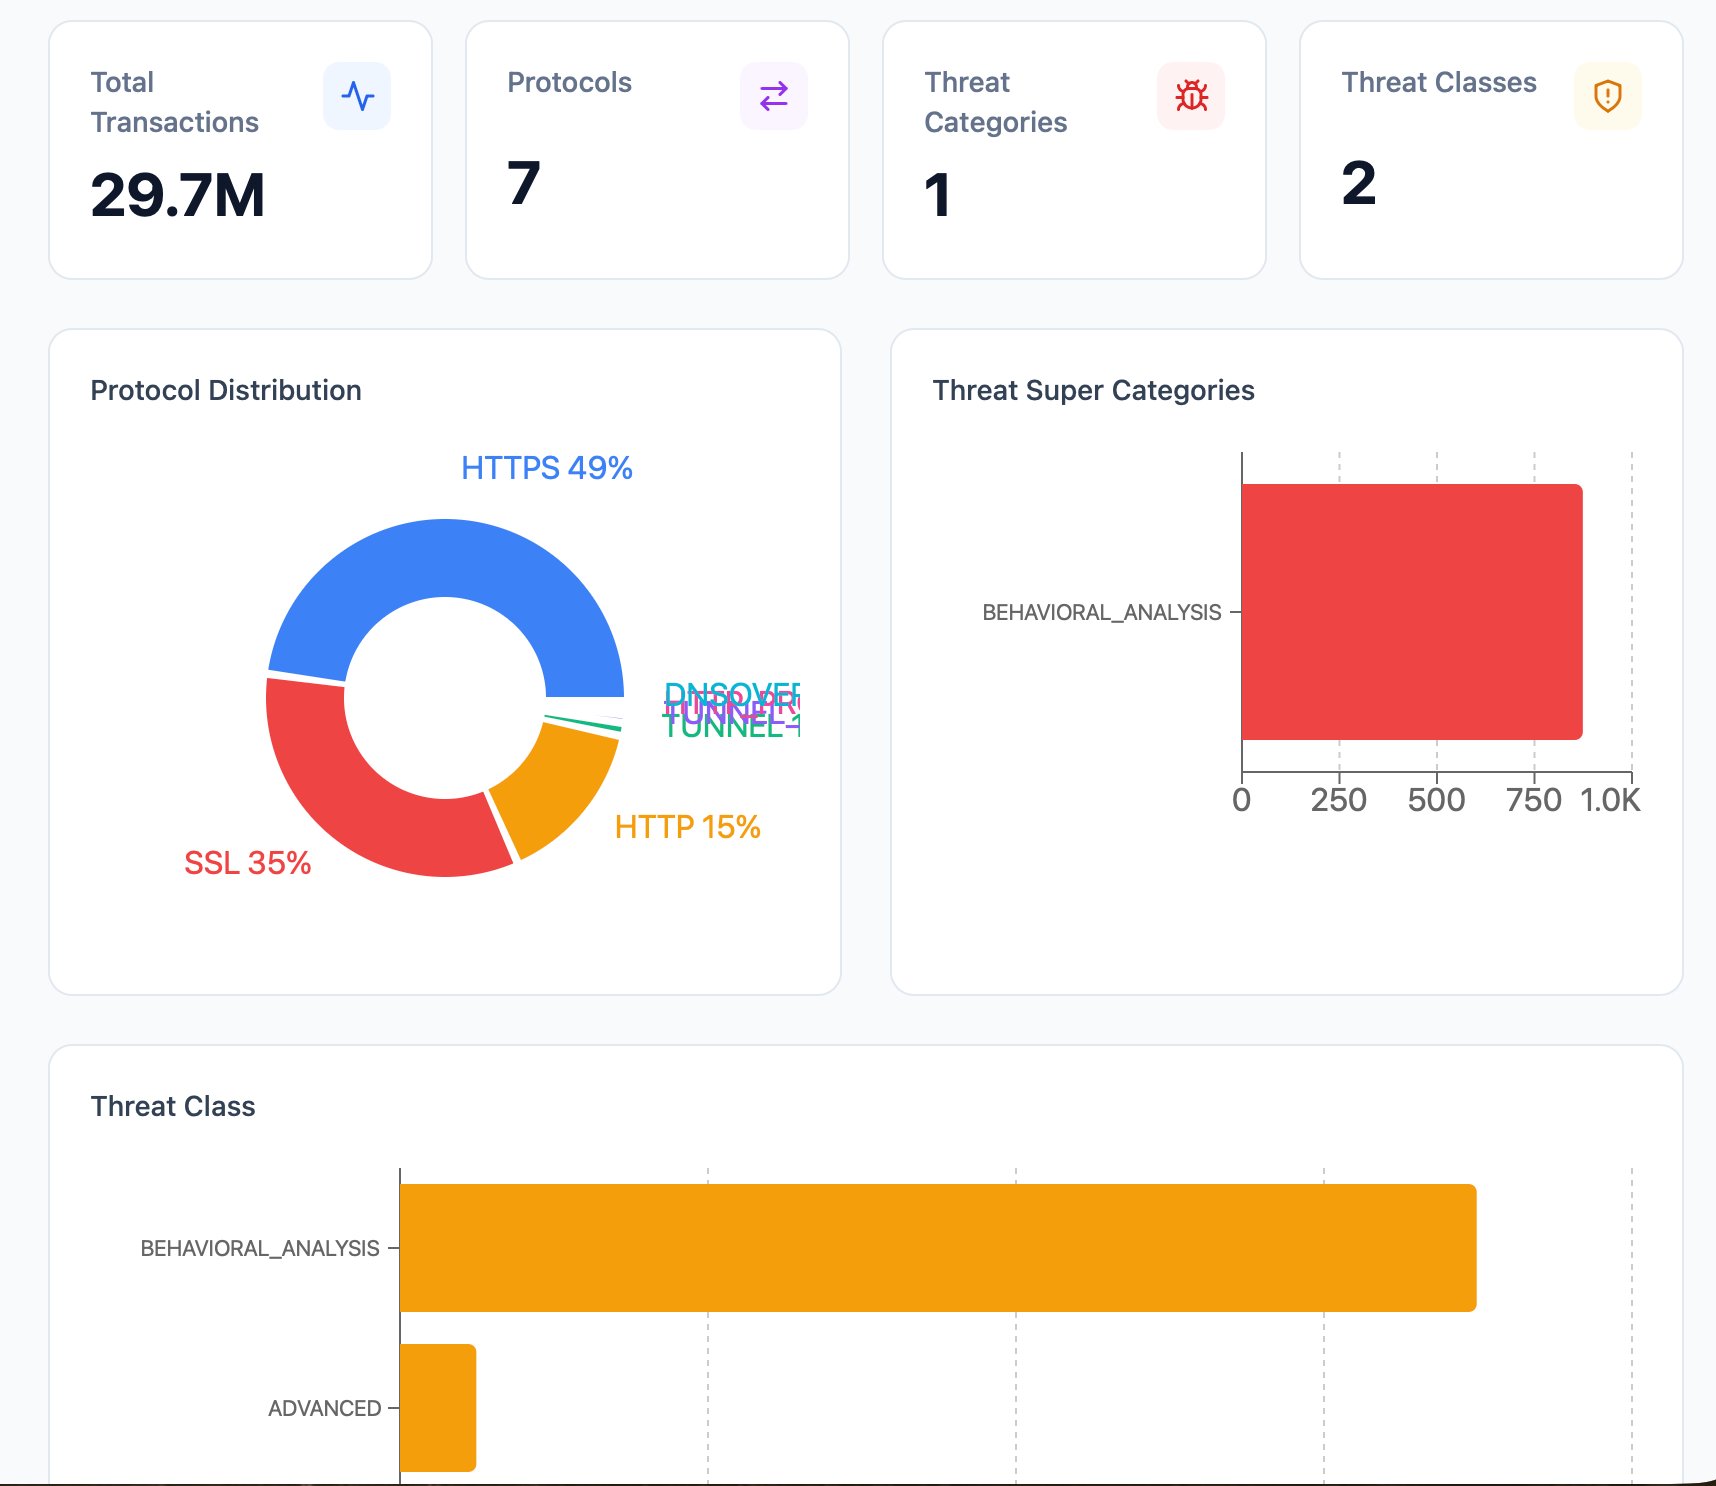Screen dimensions: 1716x1486
Task: Click the red bar in Threat Super Categories
Action: [x=1411, y=612]
